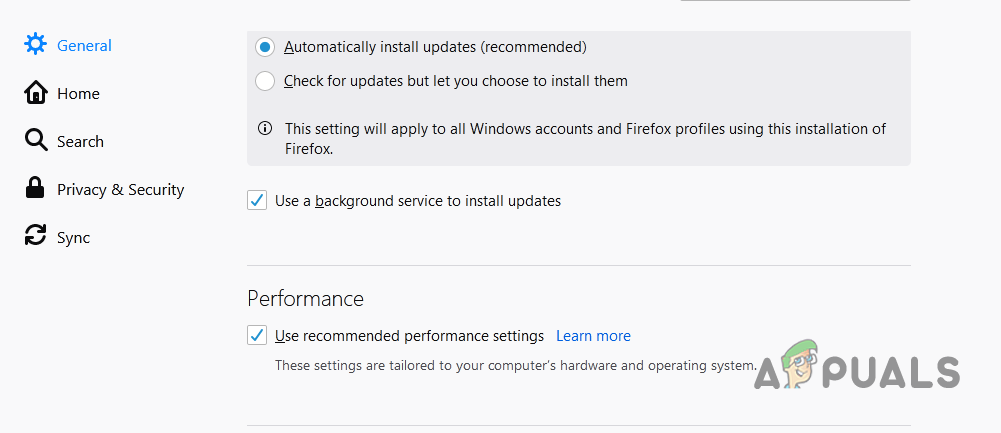The height and width of the screenshot is (433, 1001).
Task: Open the Sync text label
Action: [x=73, y=238]
